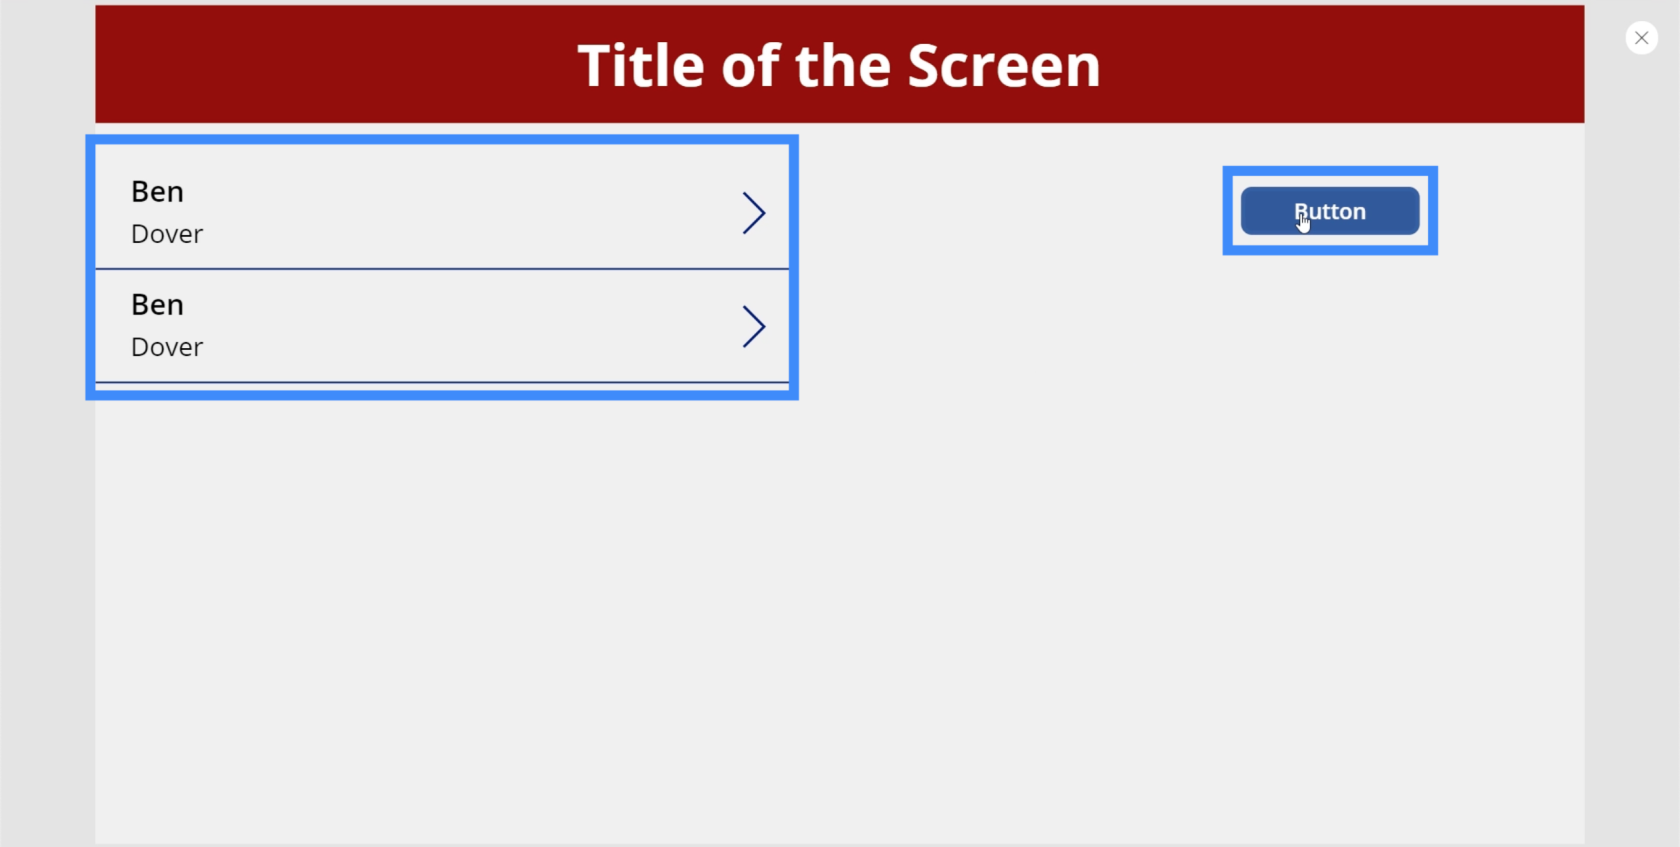Click the empty canvas area below the gallery

840,620
